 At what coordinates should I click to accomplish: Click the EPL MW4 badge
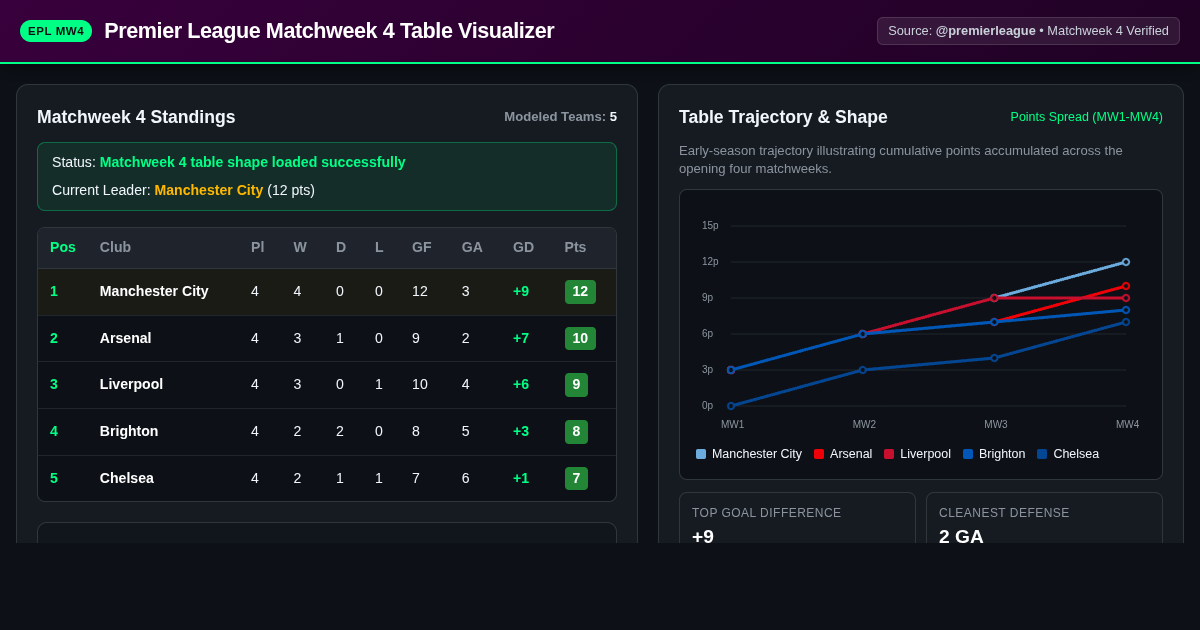click(56, 31)
